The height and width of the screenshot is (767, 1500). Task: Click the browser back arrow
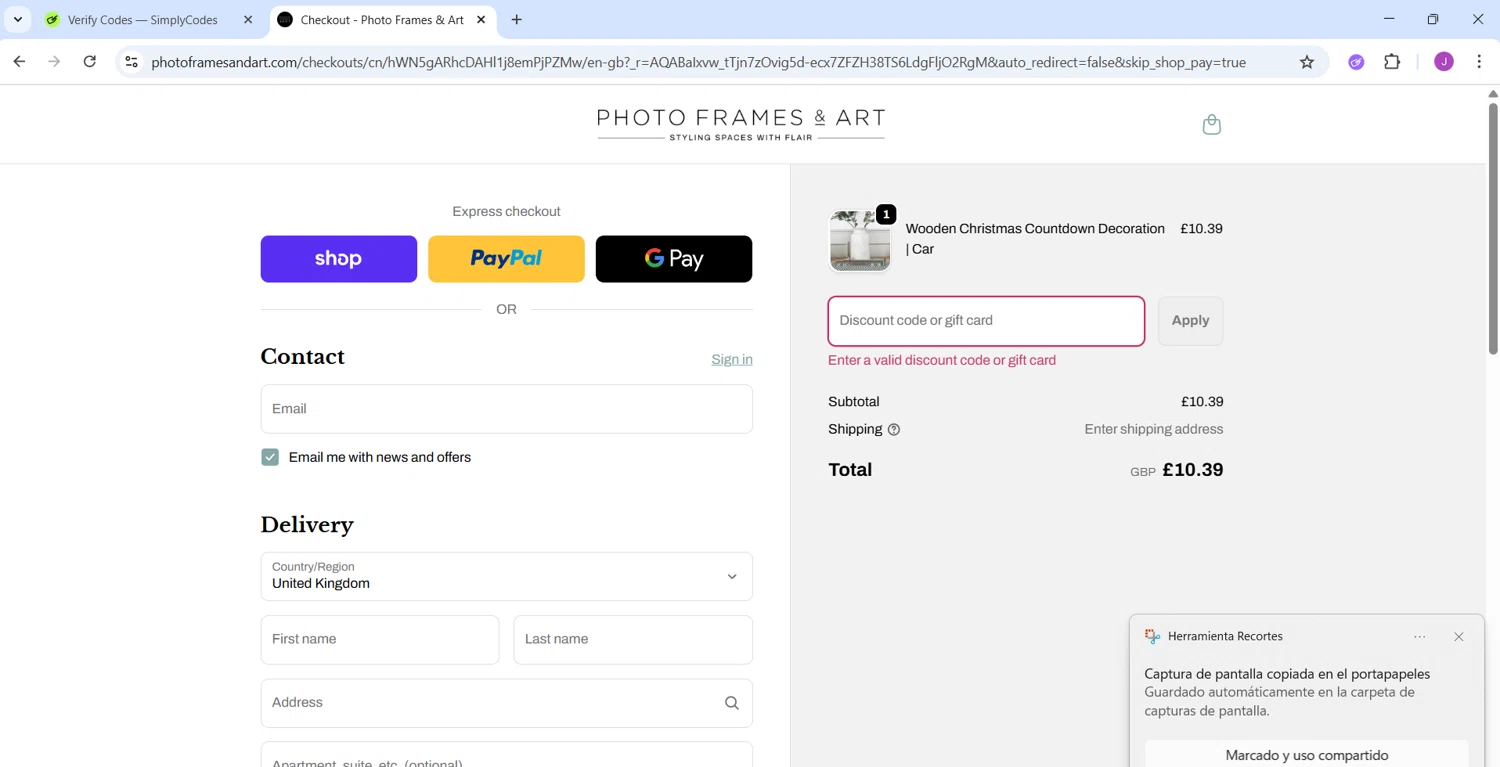pos(19,62)
